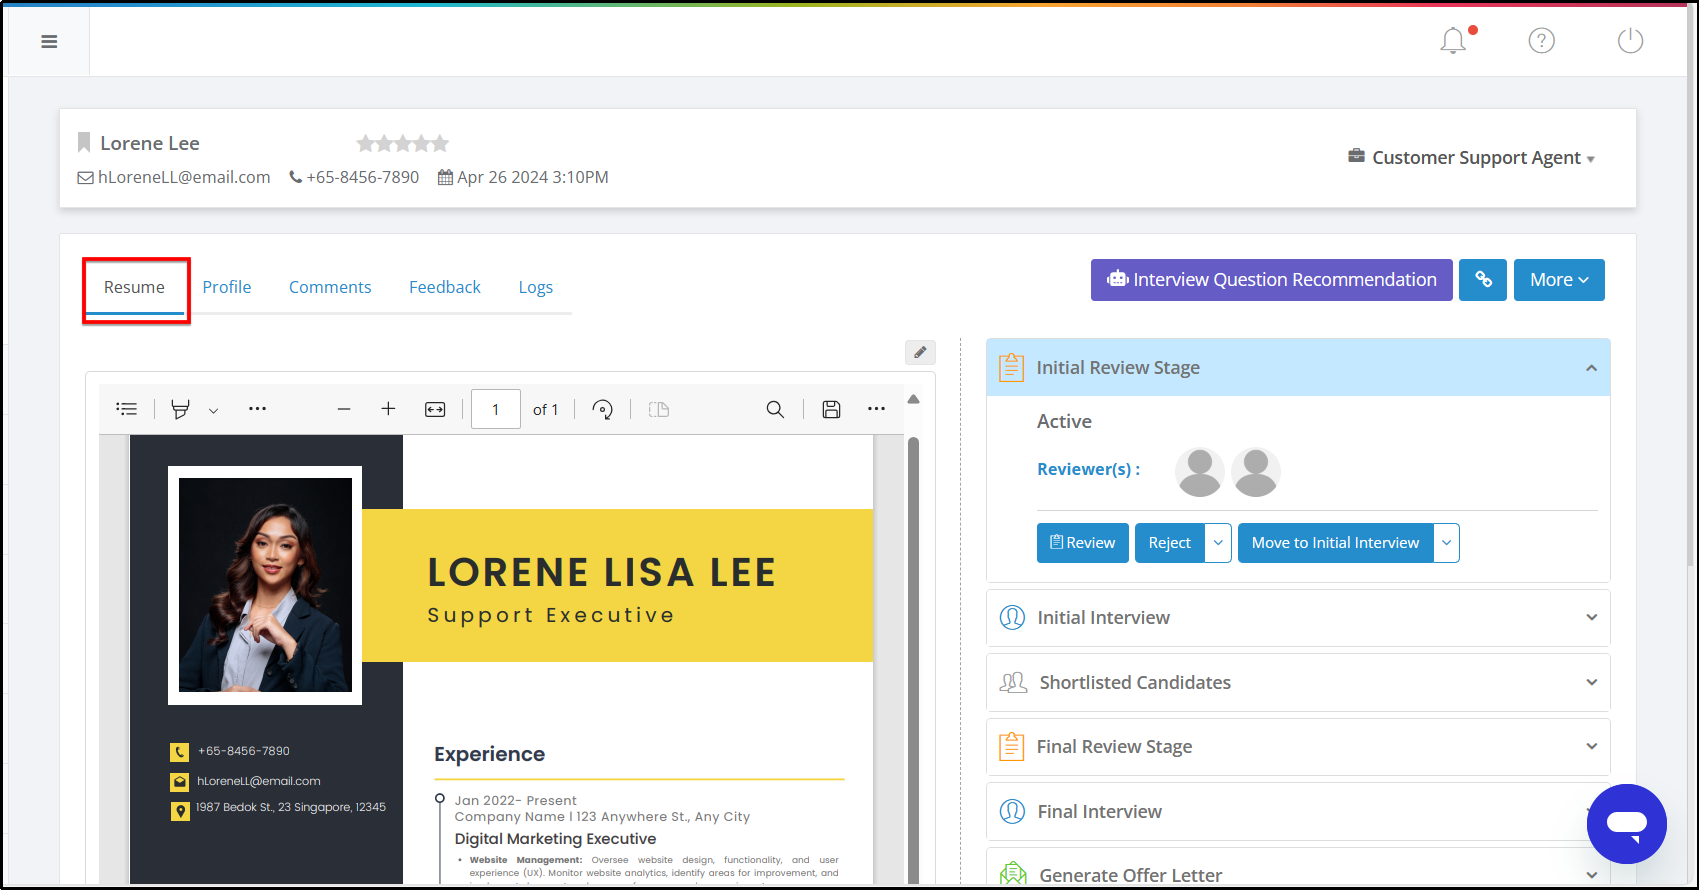
Task: Toggle the PDF viewer sidebar list icon
Action: point(127,409)
